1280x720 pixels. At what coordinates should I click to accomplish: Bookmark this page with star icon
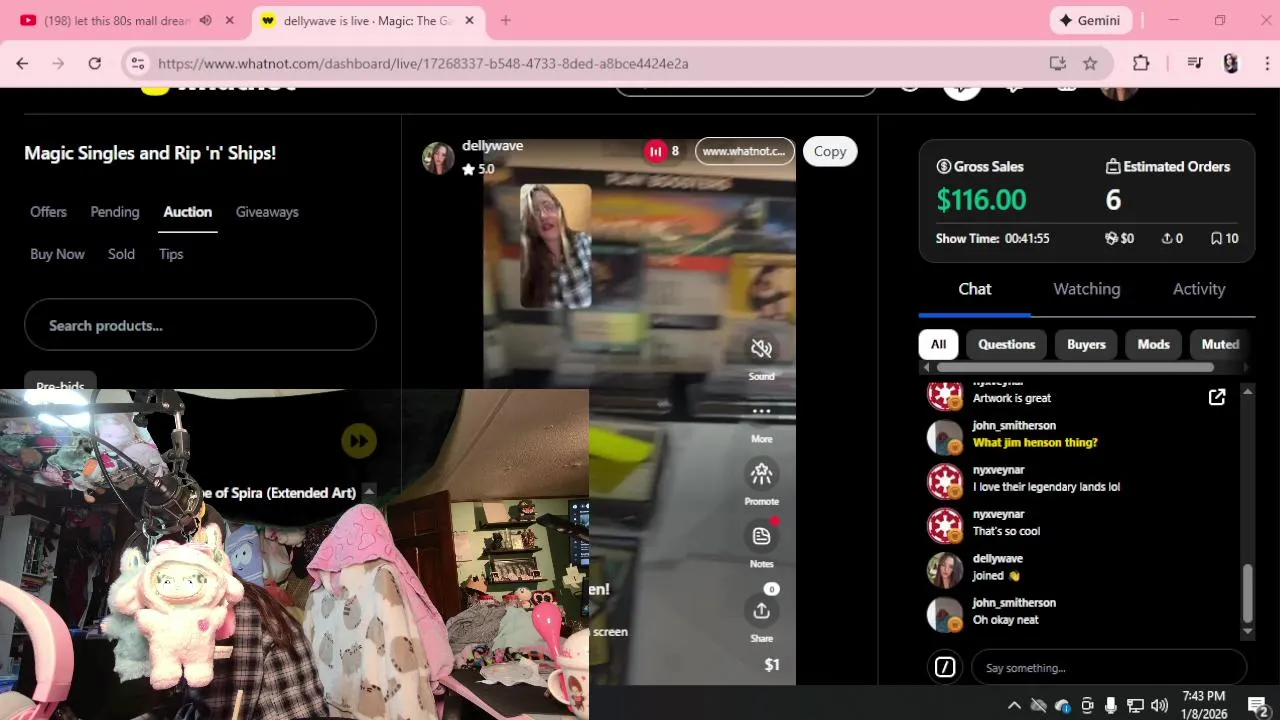1090,63
